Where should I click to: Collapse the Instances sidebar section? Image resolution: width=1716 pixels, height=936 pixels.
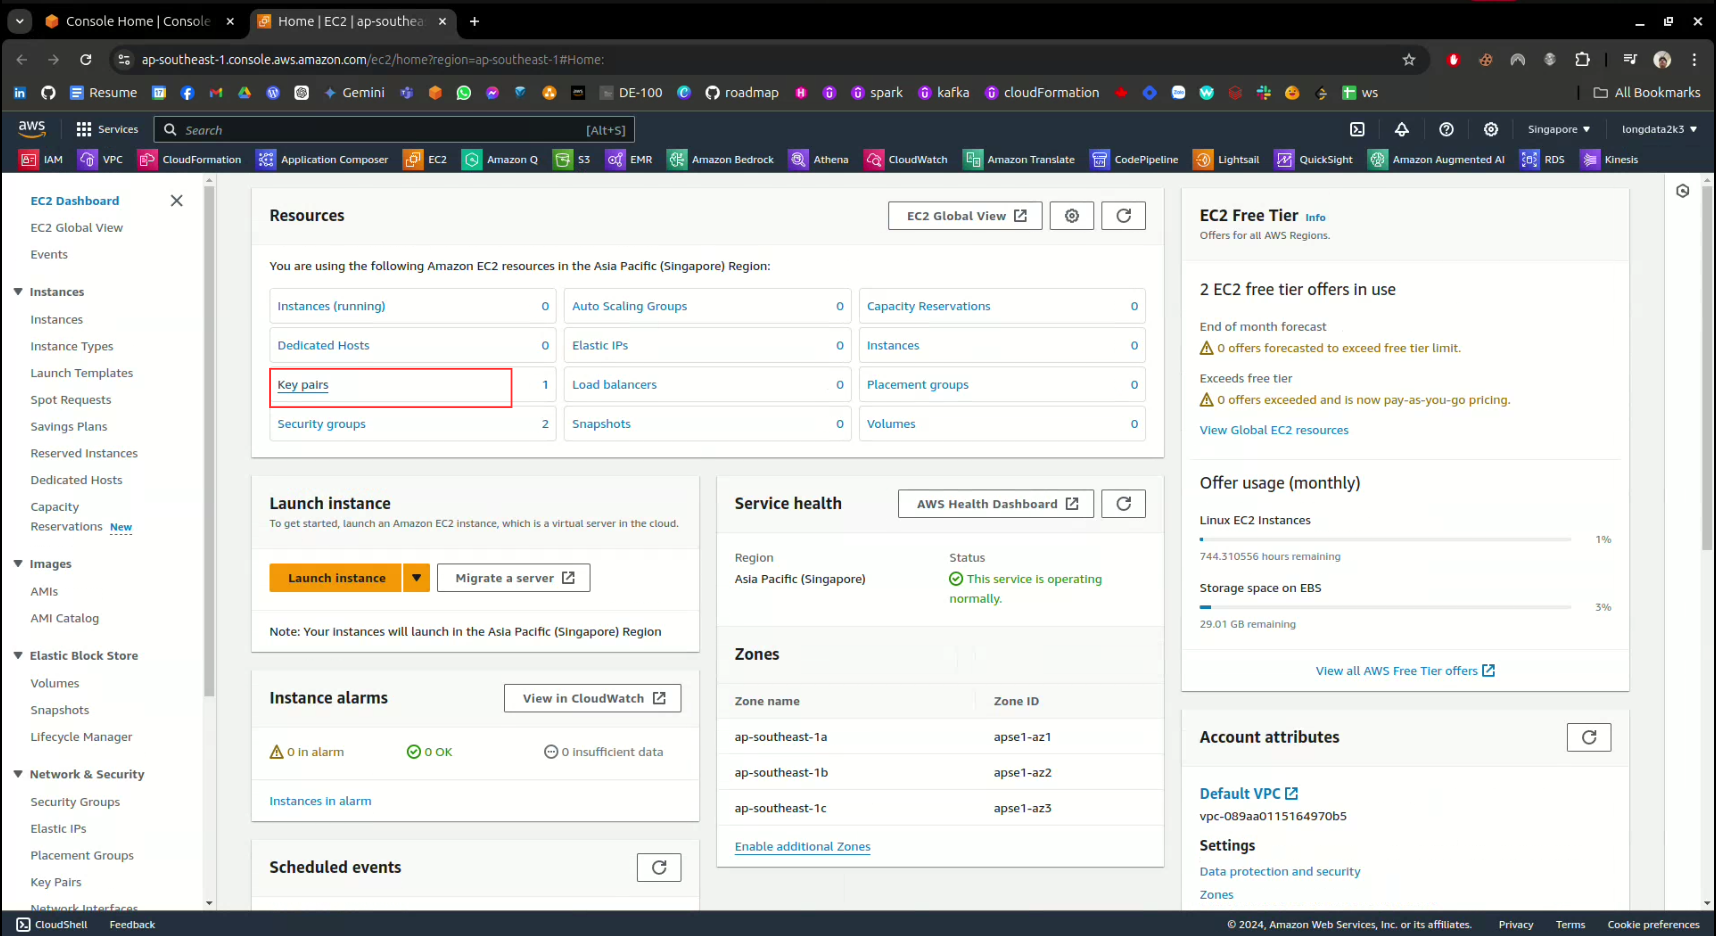[x=18, y=292]
